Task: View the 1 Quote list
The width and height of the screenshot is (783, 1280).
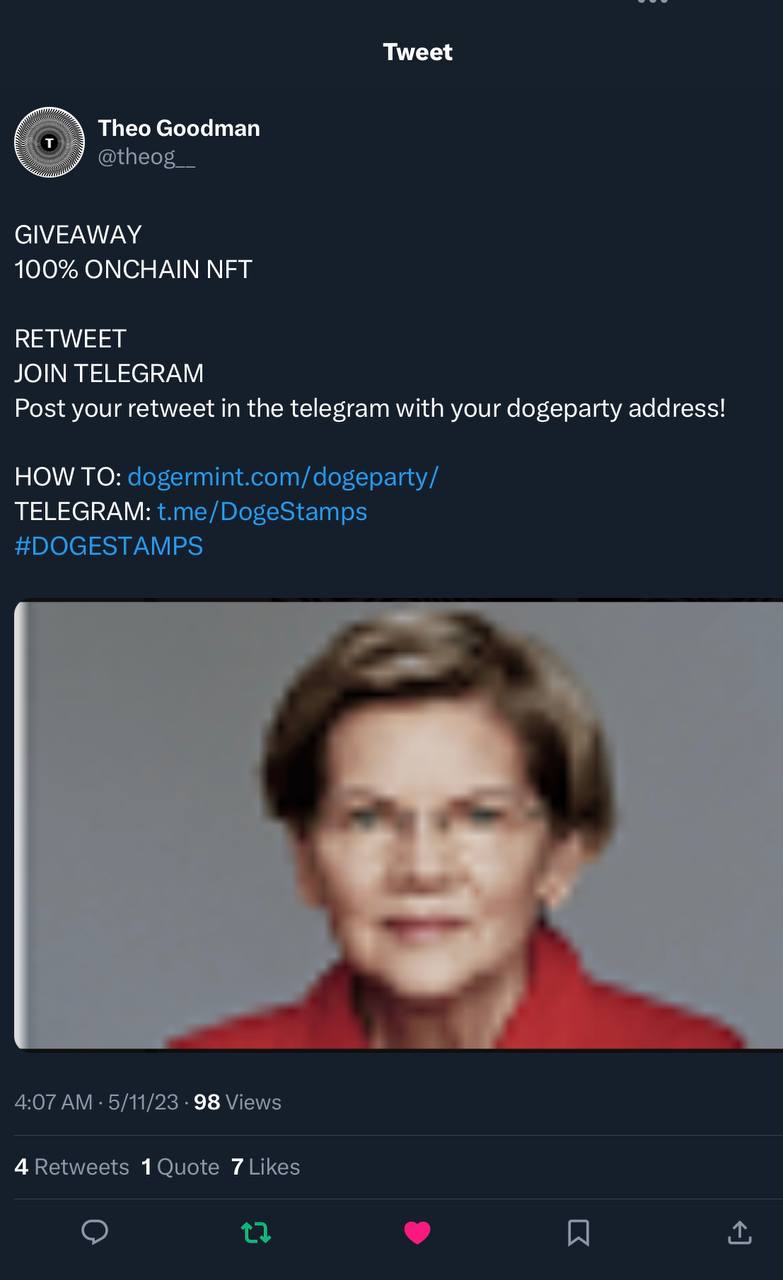Action: point(180,1167)
